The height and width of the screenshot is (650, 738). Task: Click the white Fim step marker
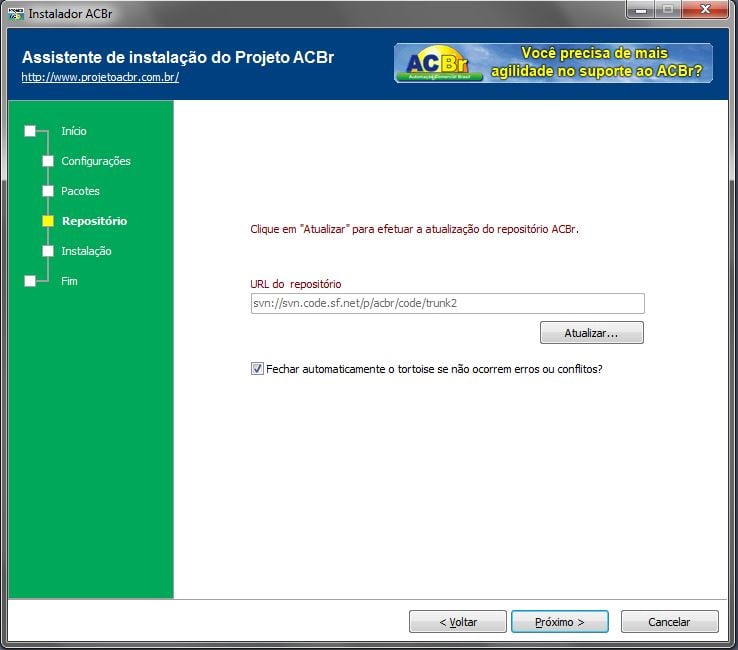(x=30, y=281)
